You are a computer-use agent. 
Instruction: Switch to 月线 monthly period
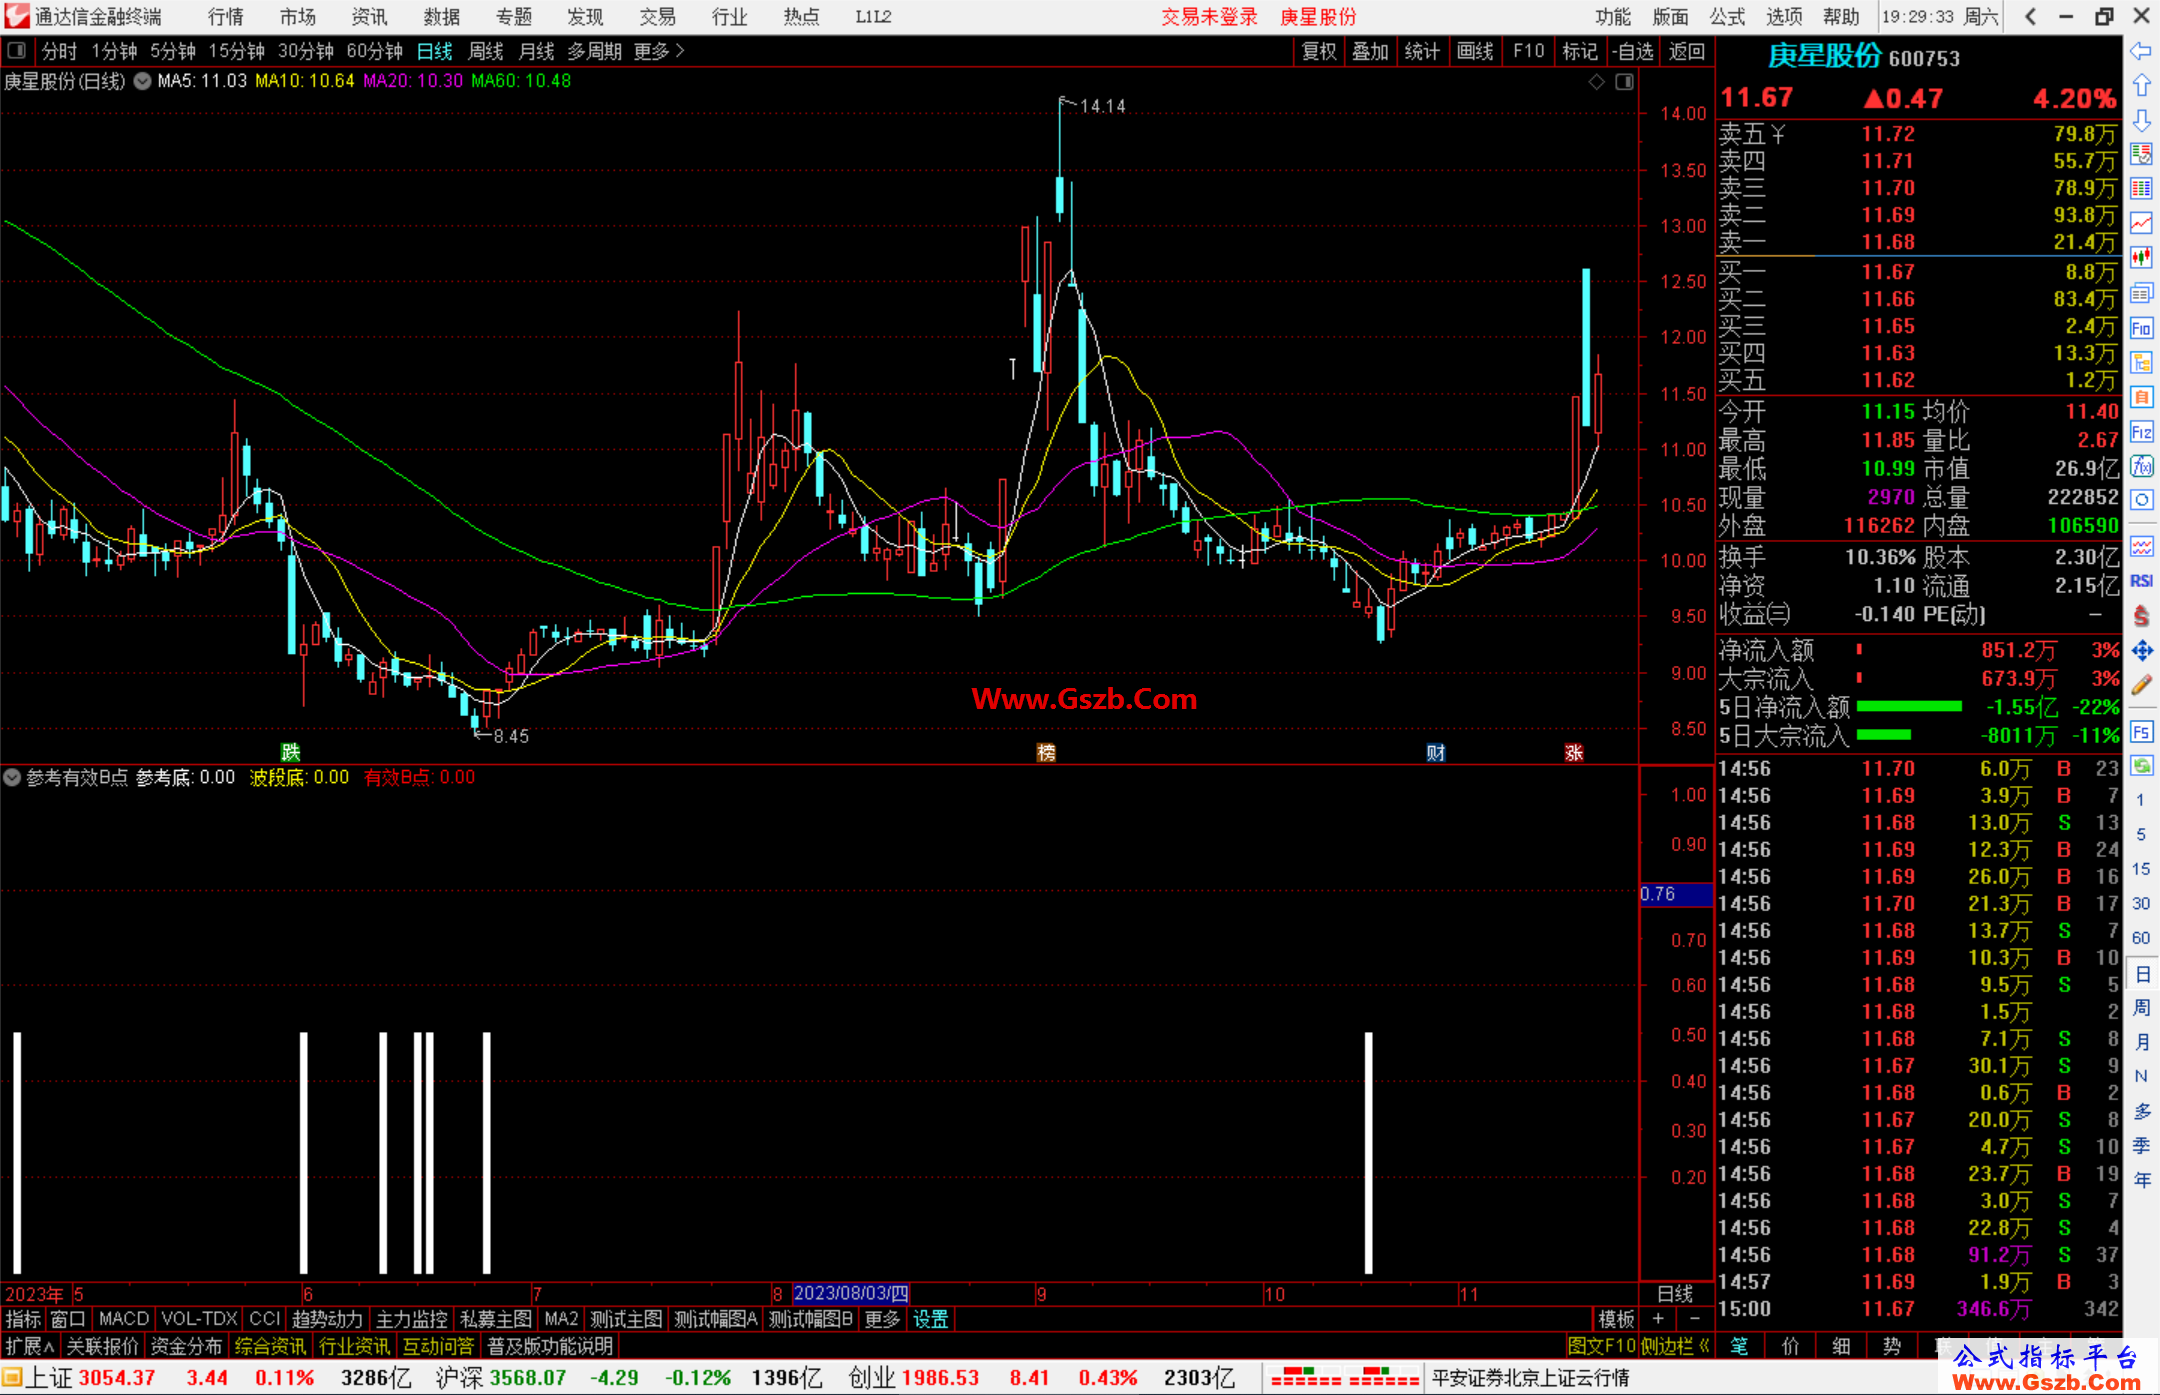(537, 51)
